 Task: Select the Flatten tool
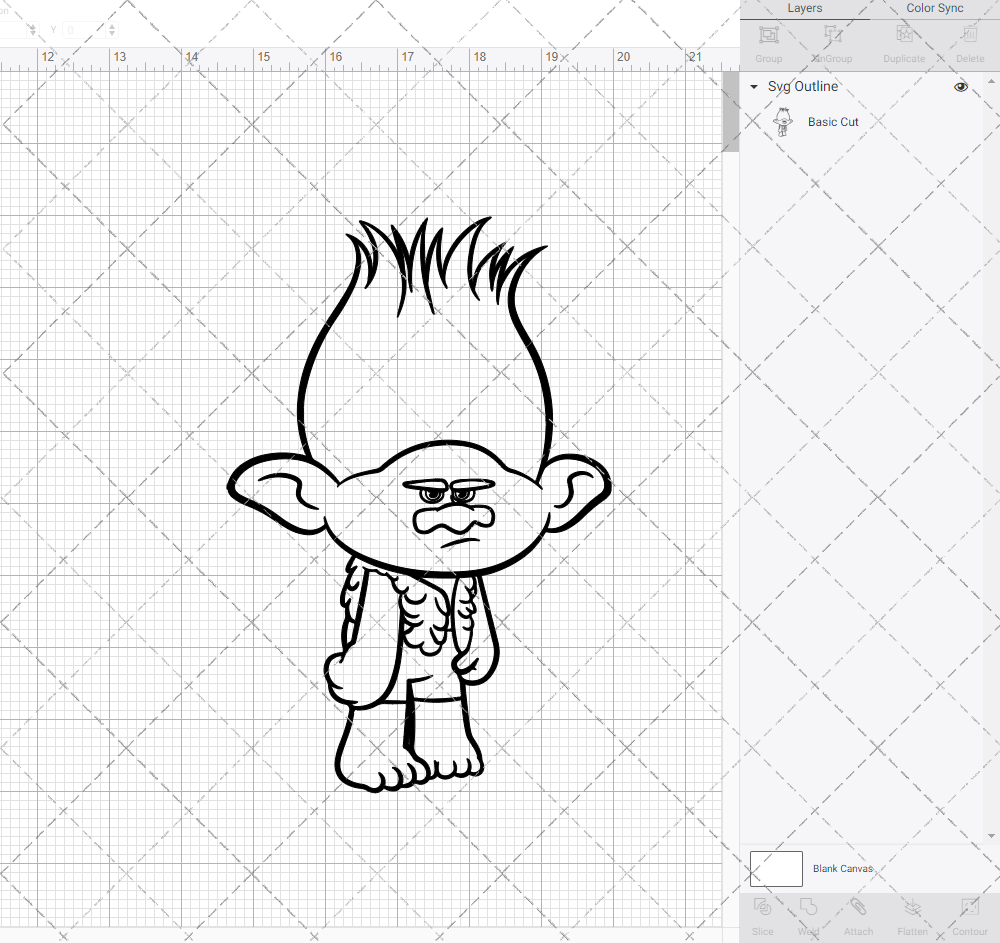coord(913,907)
